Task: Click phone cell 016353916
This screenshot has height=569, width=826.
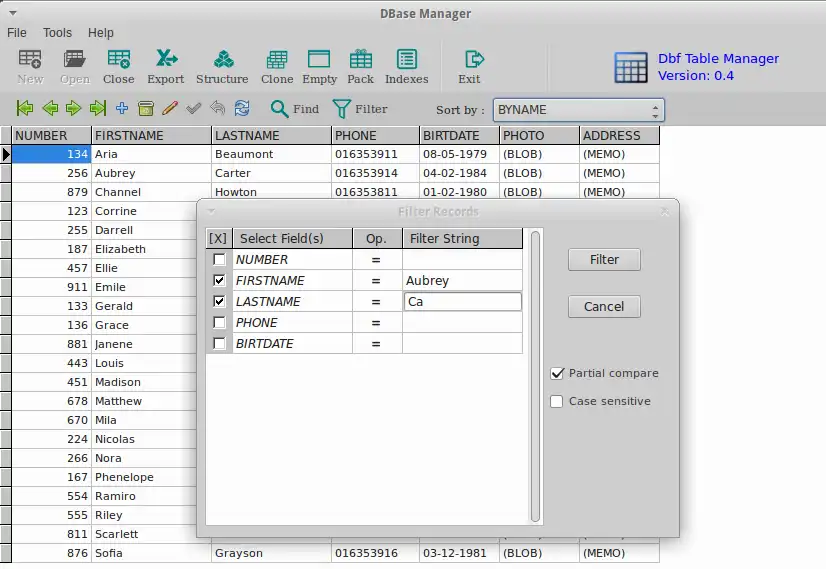Action: (x=375, y=553)
